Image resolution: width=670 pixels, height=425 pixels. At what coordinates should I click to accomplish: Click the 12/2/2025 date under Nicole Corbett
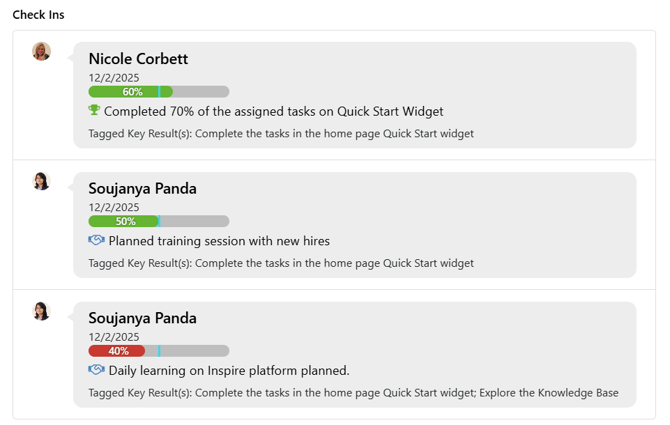pyautogui.click(x=114, y=78)
